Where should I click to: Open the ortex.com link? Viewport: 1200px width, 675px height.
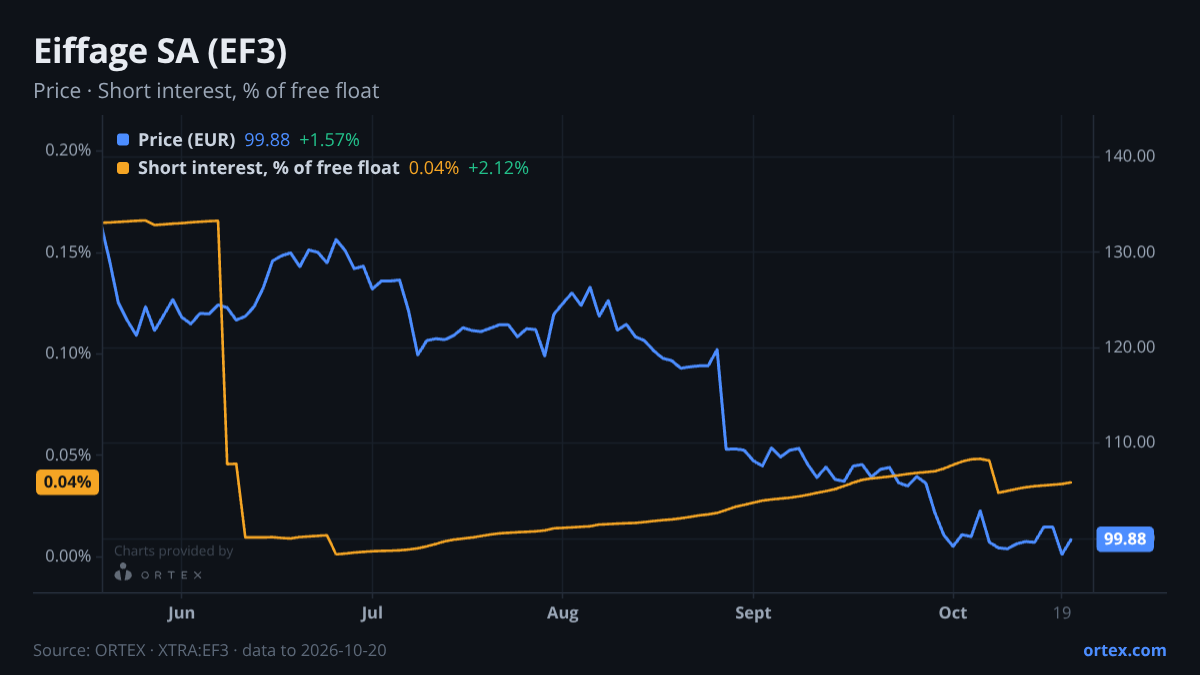(1125, 650)
